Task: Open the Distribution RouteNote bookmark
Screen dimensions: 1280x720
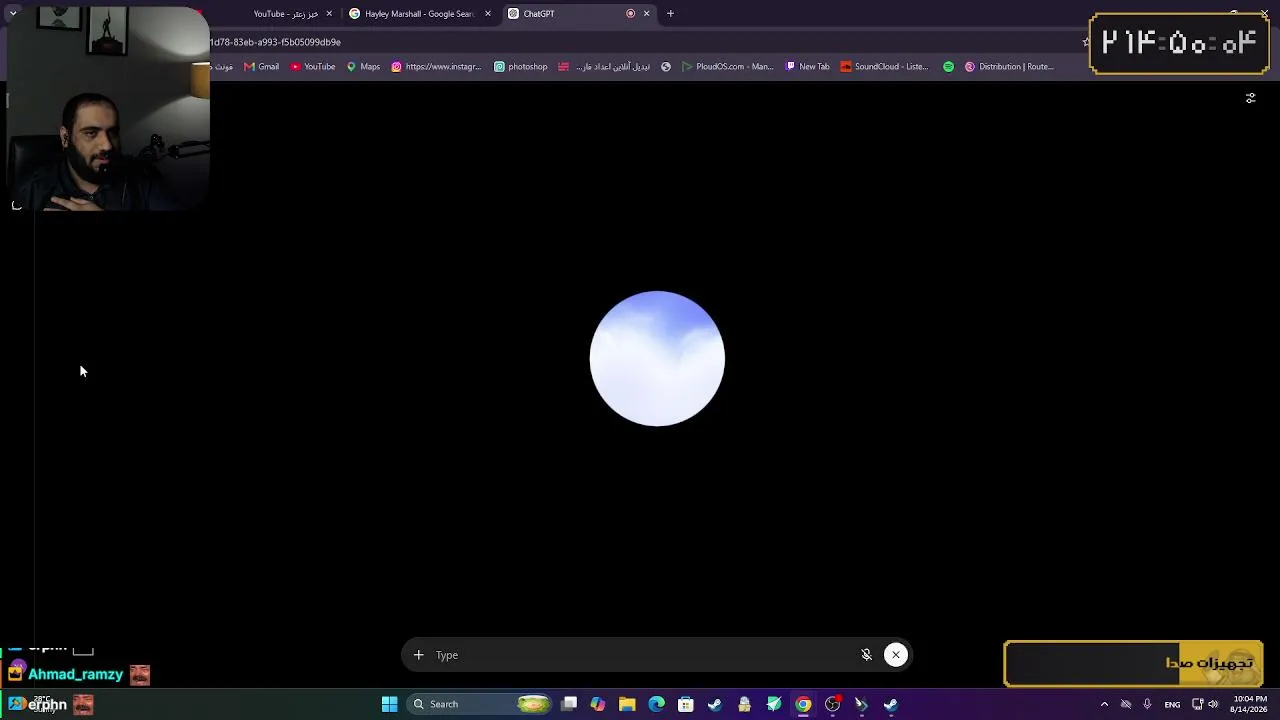Action: (x=1009, y=67)
